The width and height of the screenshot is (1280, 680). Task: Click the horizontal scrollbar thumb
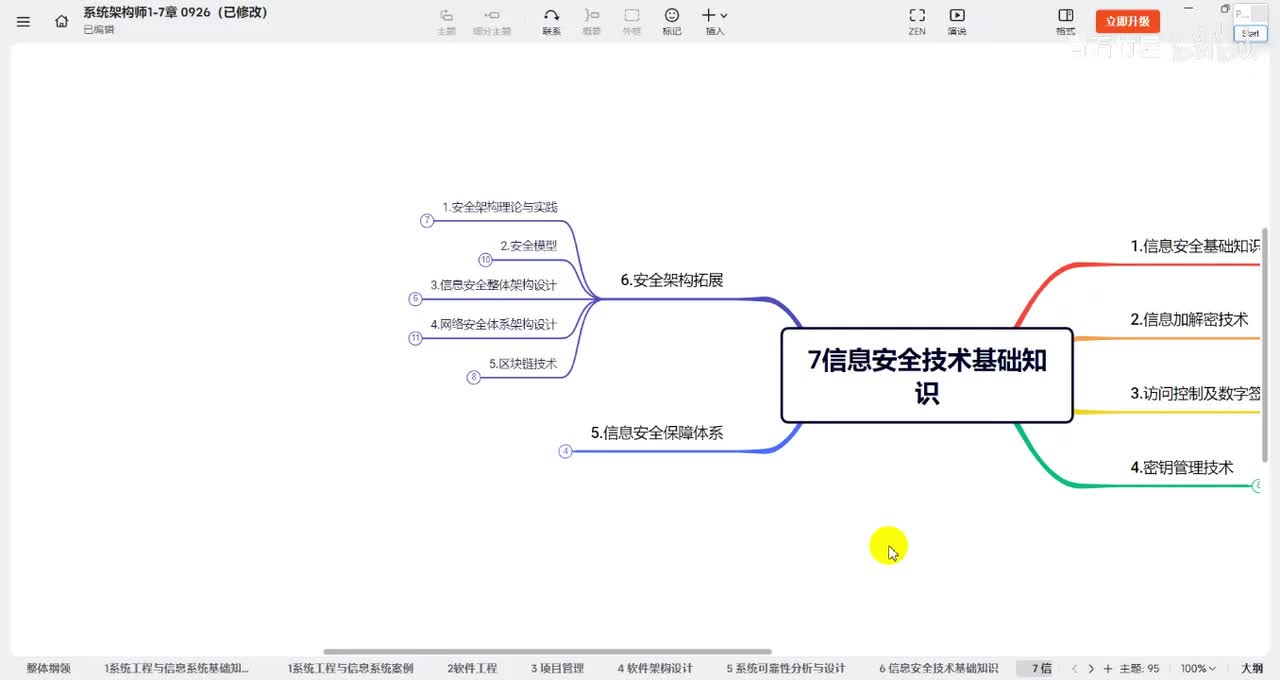(x=547, y=652)
